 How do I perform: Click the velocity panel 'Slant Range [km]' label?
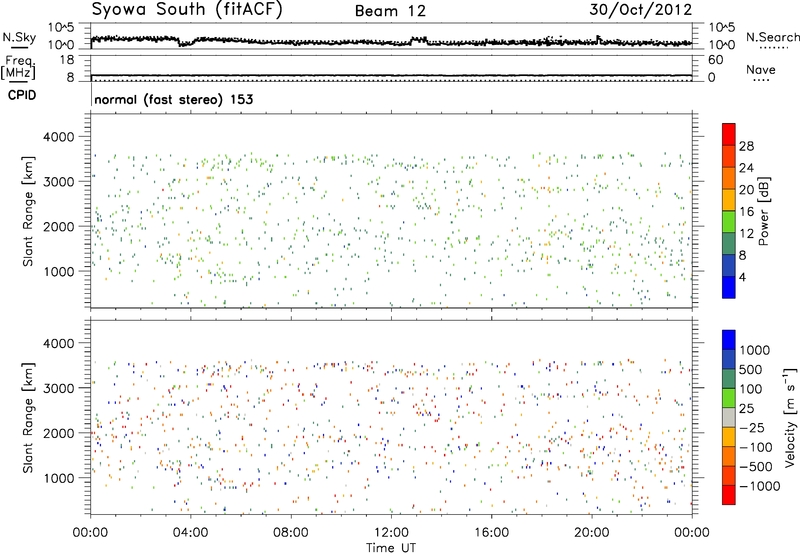[28, 417]
